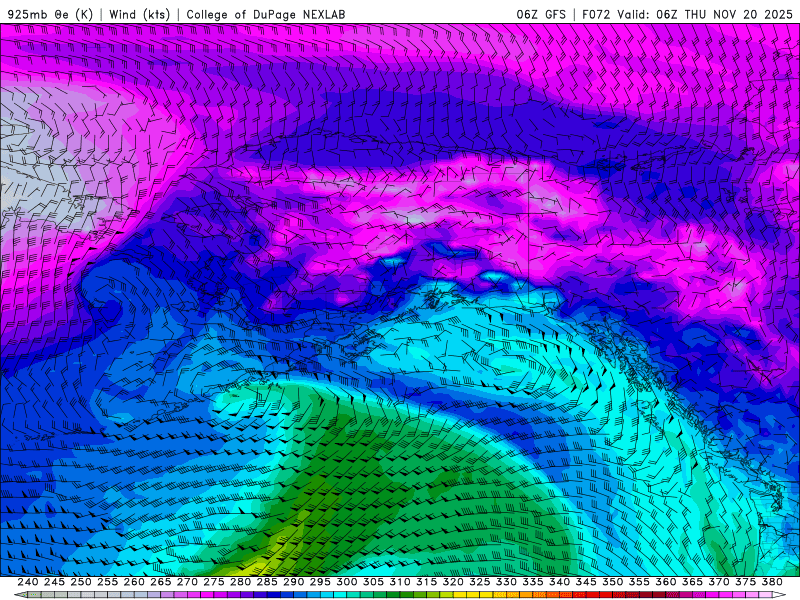Click the 355 value on color scale
This screenshot has height=600, width=800.
click(x=639, y=582)
